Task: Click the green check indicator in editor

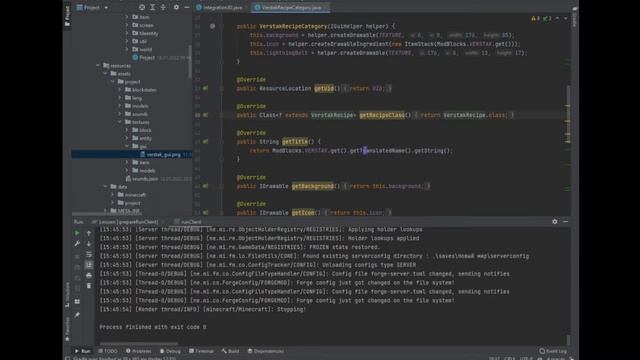Action: tap(547, 18)
